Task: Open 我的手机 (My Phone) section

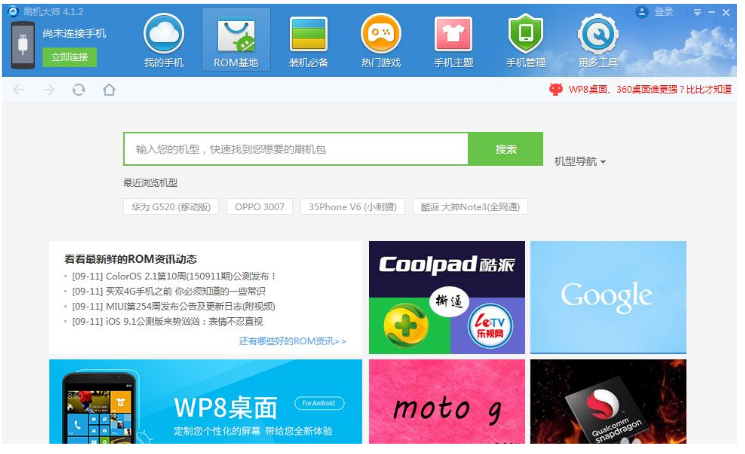Action: [163, 40]
